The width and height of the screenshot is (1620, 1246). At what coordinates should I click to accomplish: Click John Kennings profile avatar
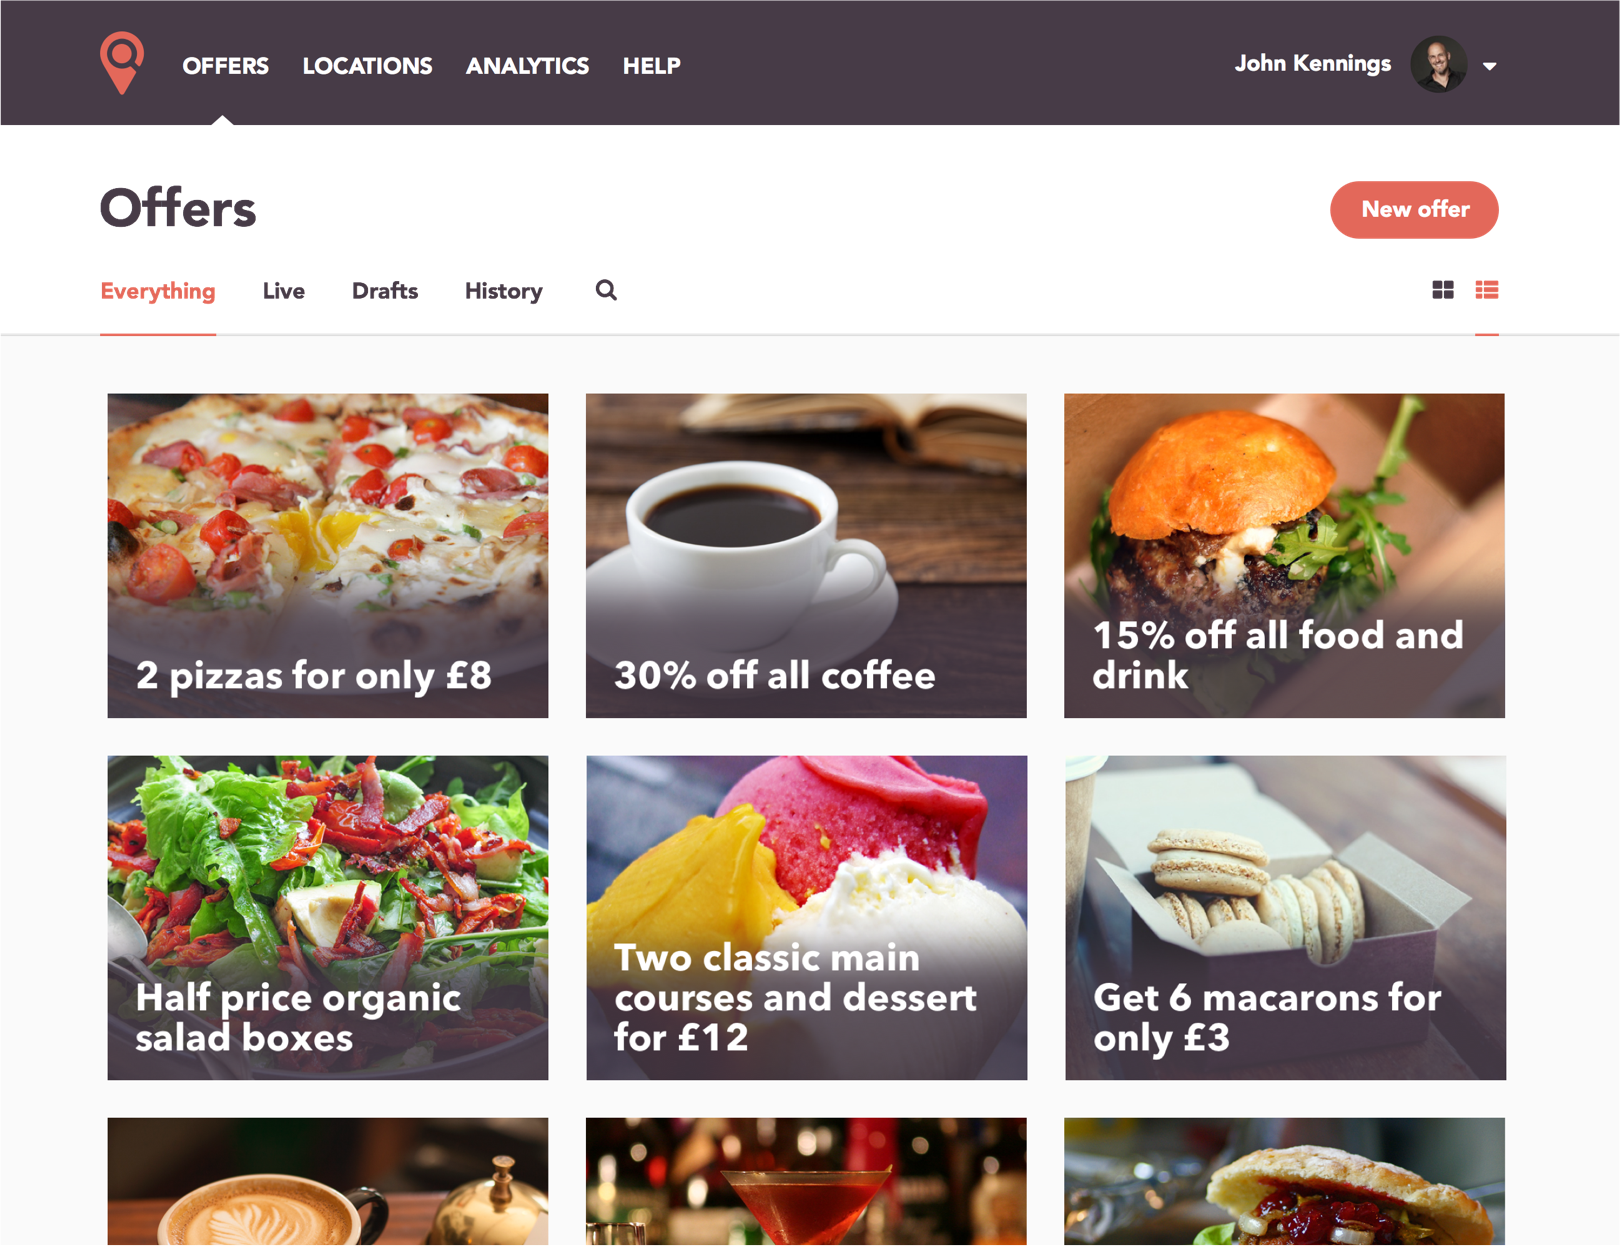pos(1439,64)
